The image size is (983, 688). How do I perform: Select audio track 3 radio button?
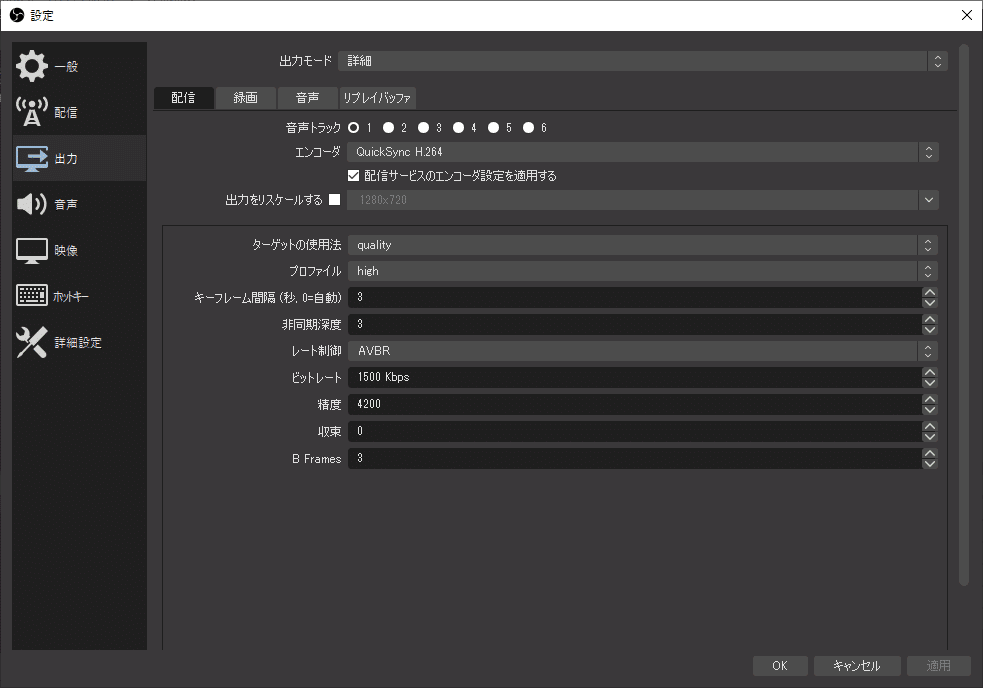point(424,127)
